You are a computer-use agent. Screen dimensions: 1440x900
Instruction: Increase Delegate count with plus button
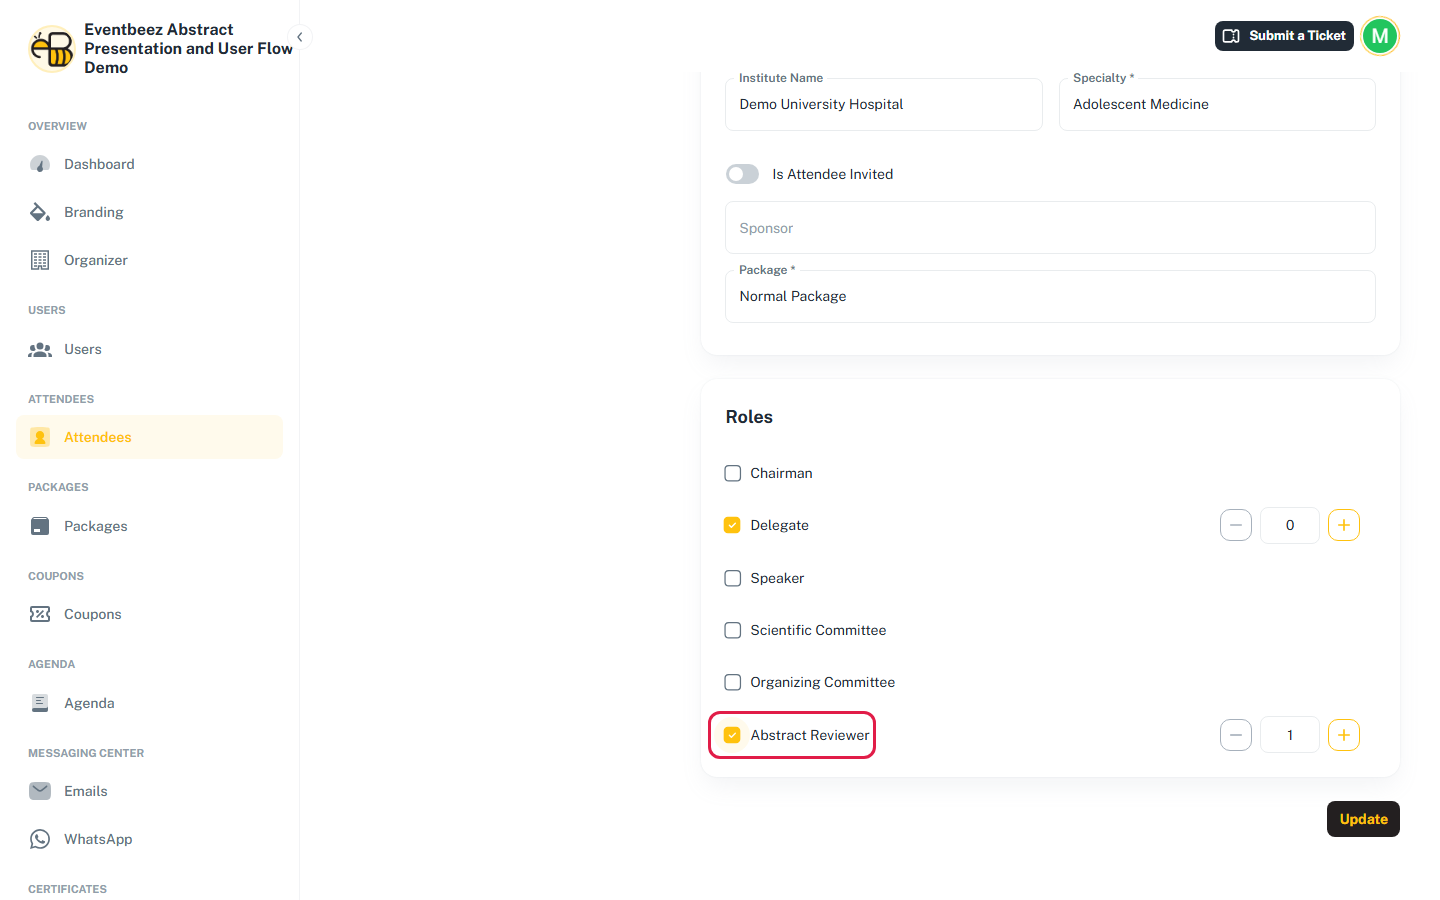coord(1344,525)
